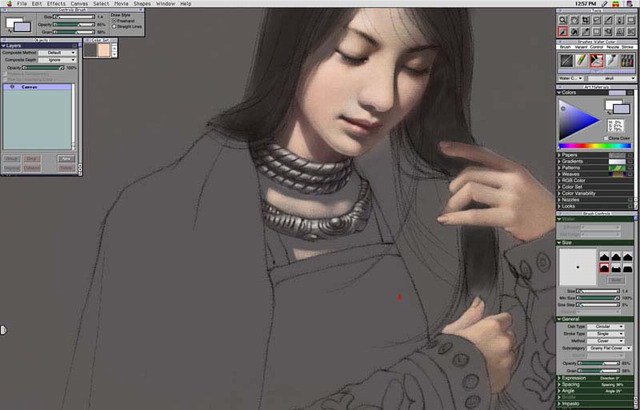Choose the white brush category icon
This screenshot has width=640, height=410.
[x=611, y=61]
